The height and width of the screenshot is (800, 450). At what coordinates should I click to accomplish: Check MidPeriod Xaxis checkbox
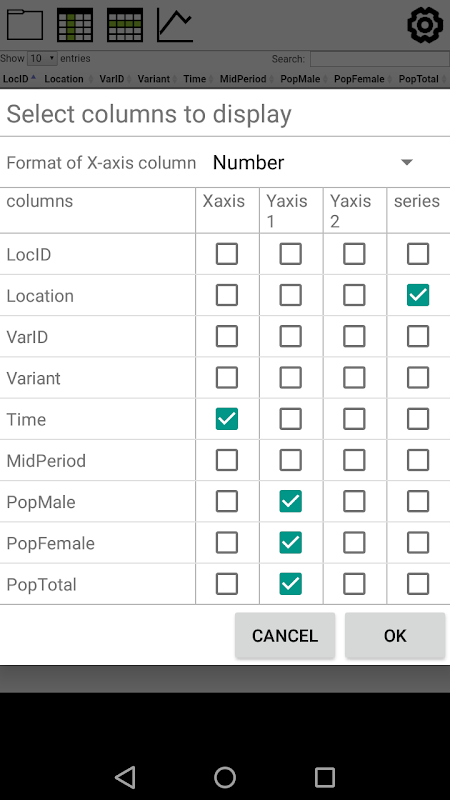(227, 460)
